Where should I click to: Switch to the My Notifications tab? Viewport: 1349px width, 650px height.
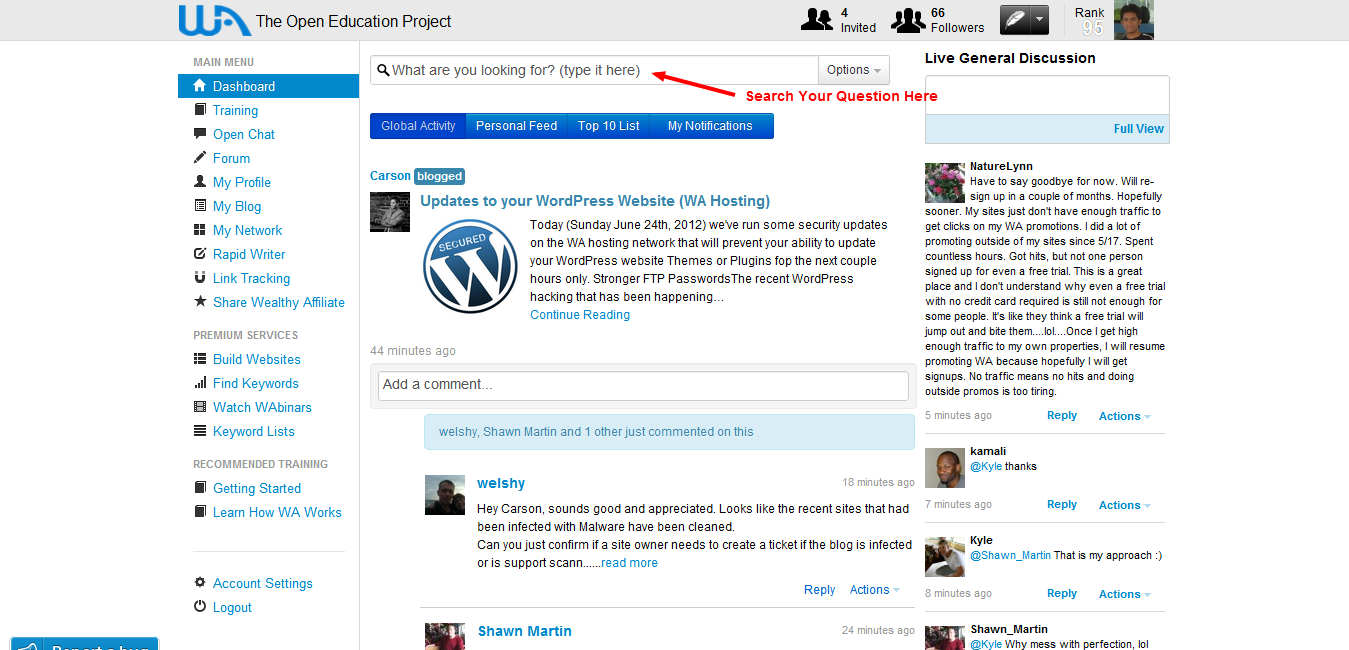coord(710,126)
